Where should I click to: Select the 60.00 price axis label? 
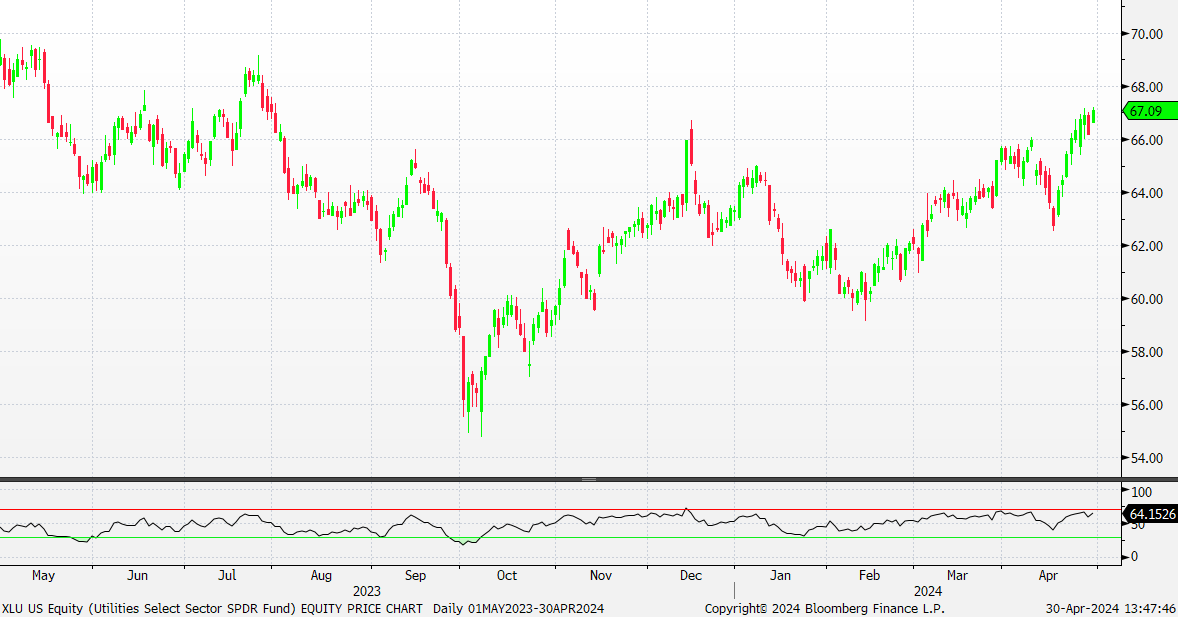[x=1146, y=299]
